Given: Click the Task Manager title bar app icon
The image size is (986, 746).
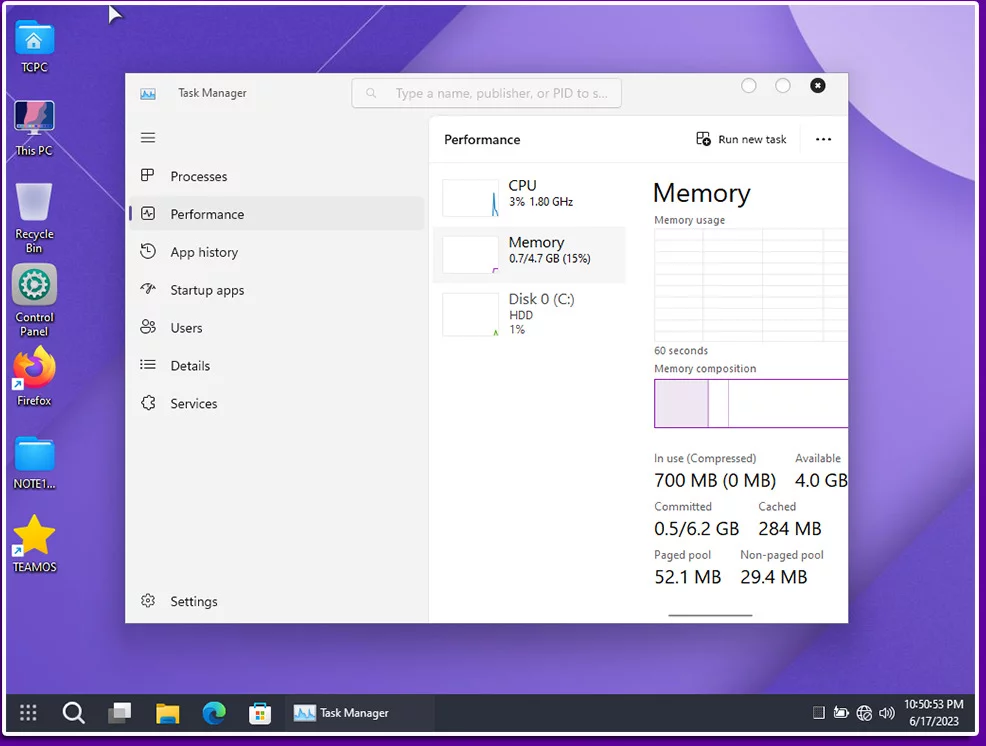Looking at the screenshot, I should (148, 94).
